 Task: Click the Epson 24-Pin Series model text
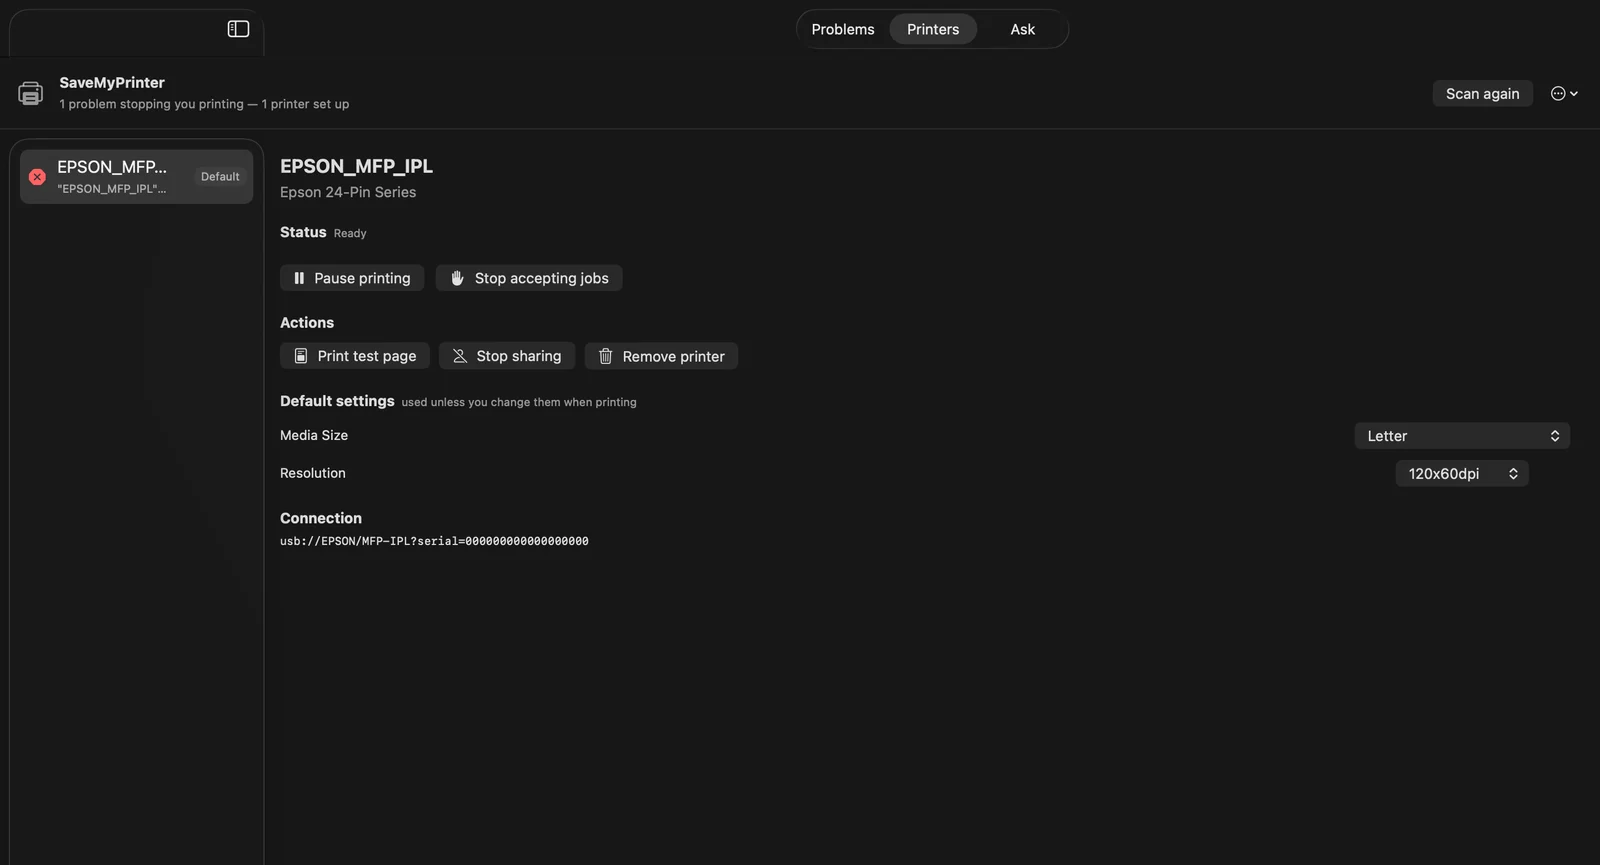[x=348, y=192]
